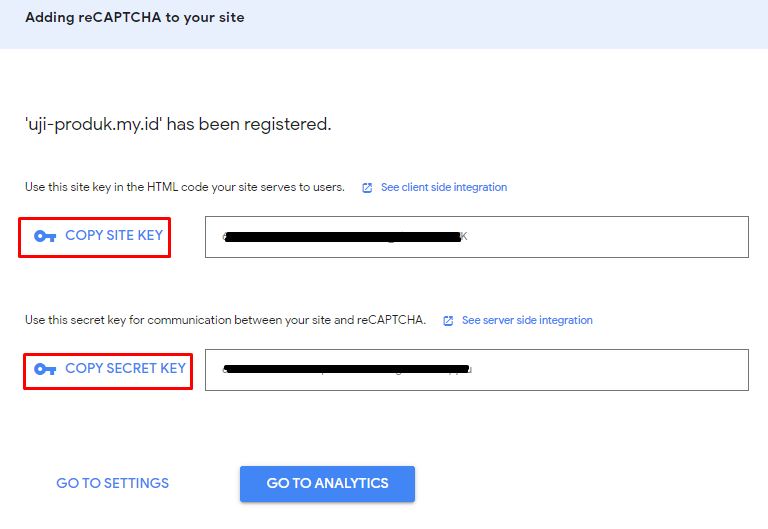Open the See server side integration link
768x529 pixels.
(x=527, y=320)
